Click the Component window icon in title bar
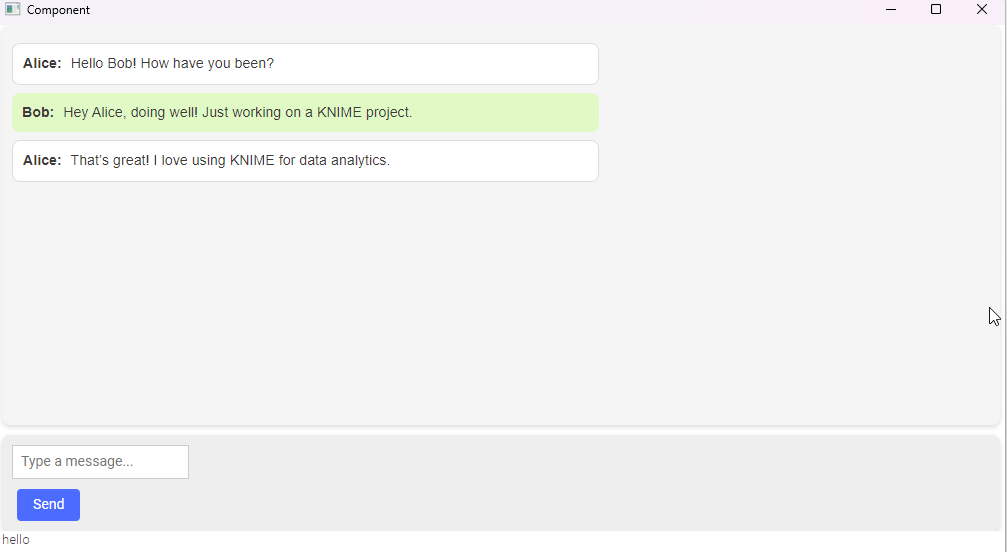The width and height of the screenshot is (1007, 552). click(x=12, y=10)
